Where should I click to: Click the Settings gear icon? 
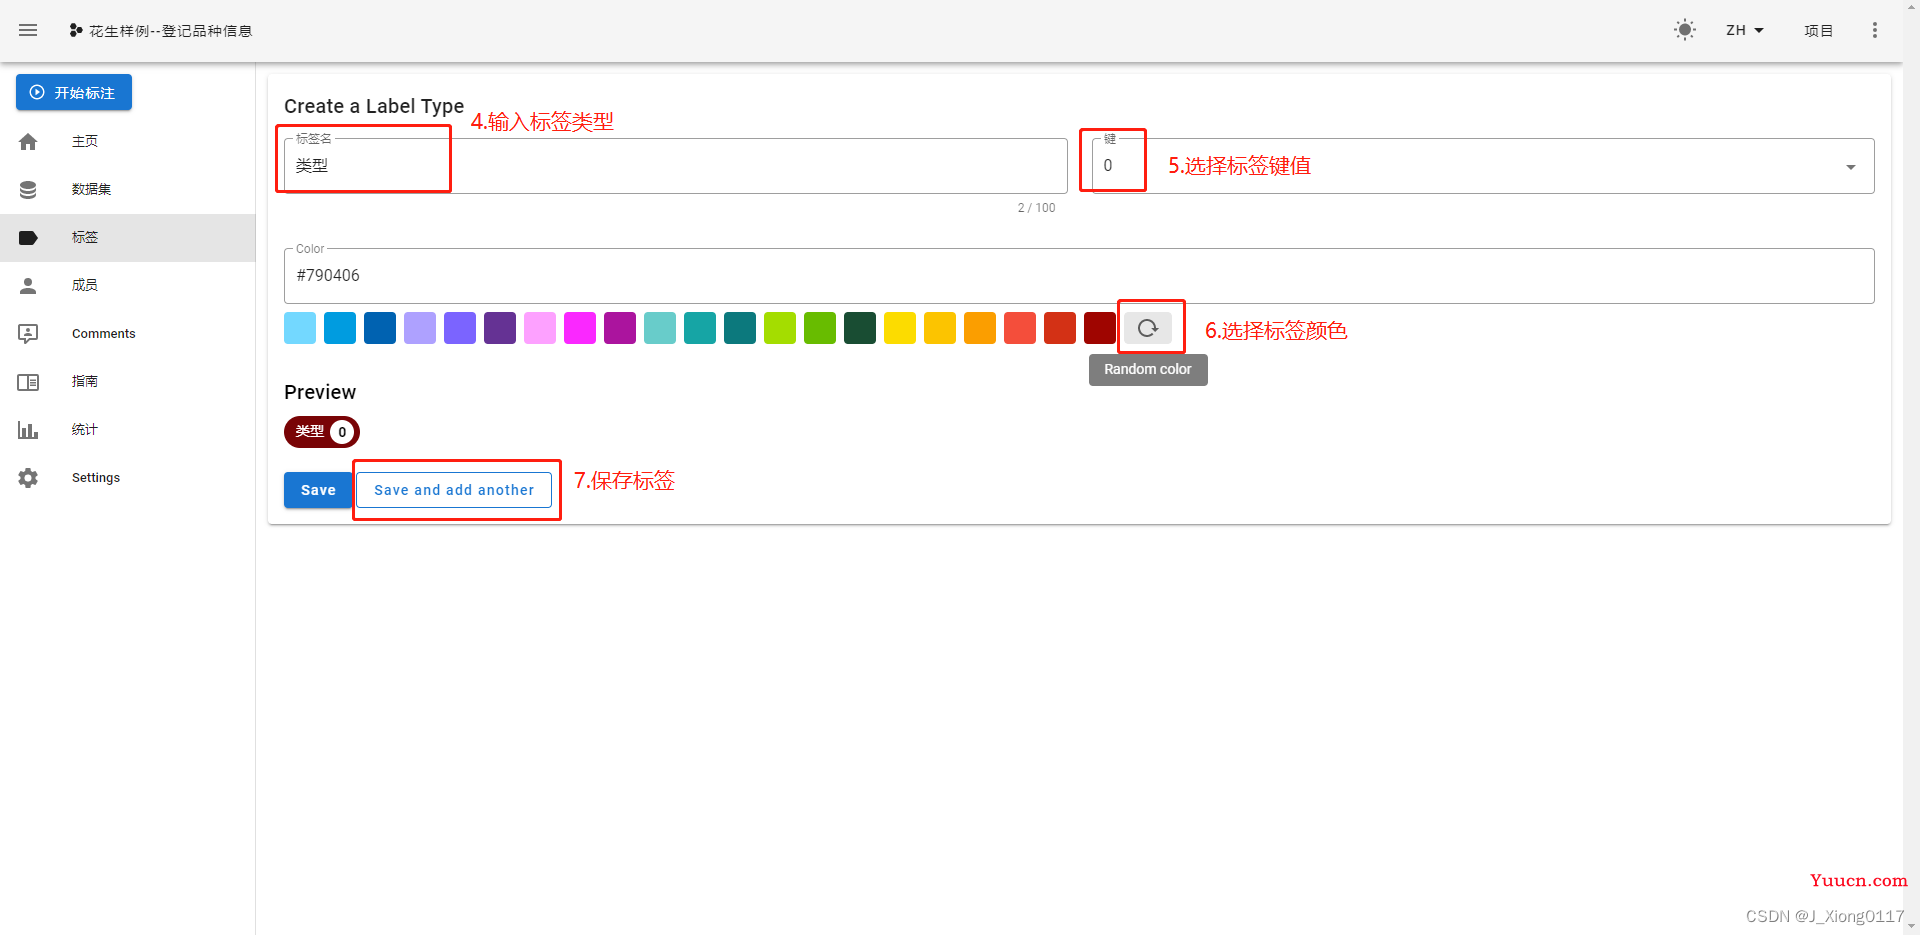click(28, 478)
